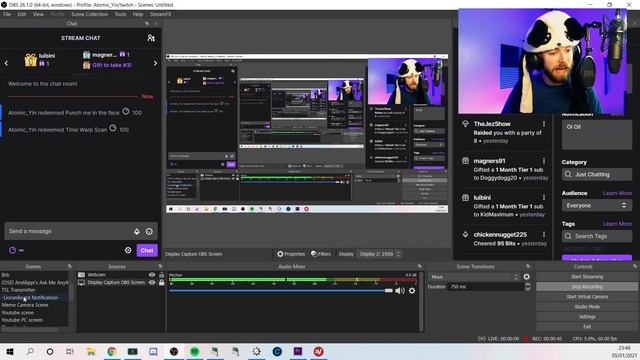
Task: Float the Controls dock using its icon
Action: coord(635,266)
